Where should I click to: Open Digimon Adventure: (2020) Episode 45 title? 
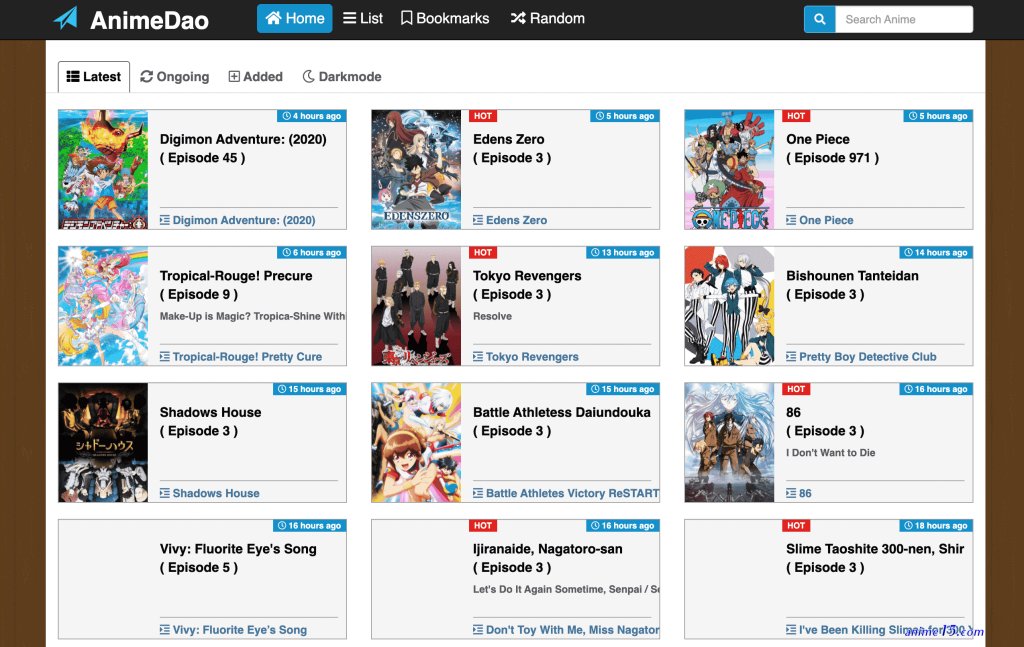(x=243, y=148)
